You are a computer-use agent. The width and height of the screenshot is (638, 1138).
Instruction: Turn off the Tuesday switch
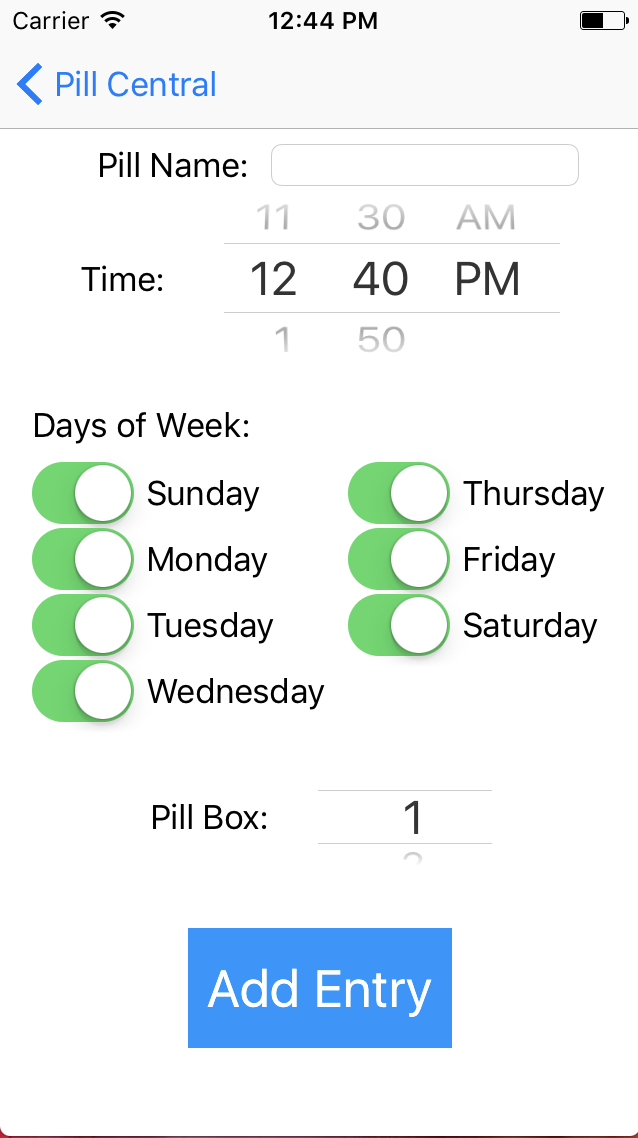83,625
